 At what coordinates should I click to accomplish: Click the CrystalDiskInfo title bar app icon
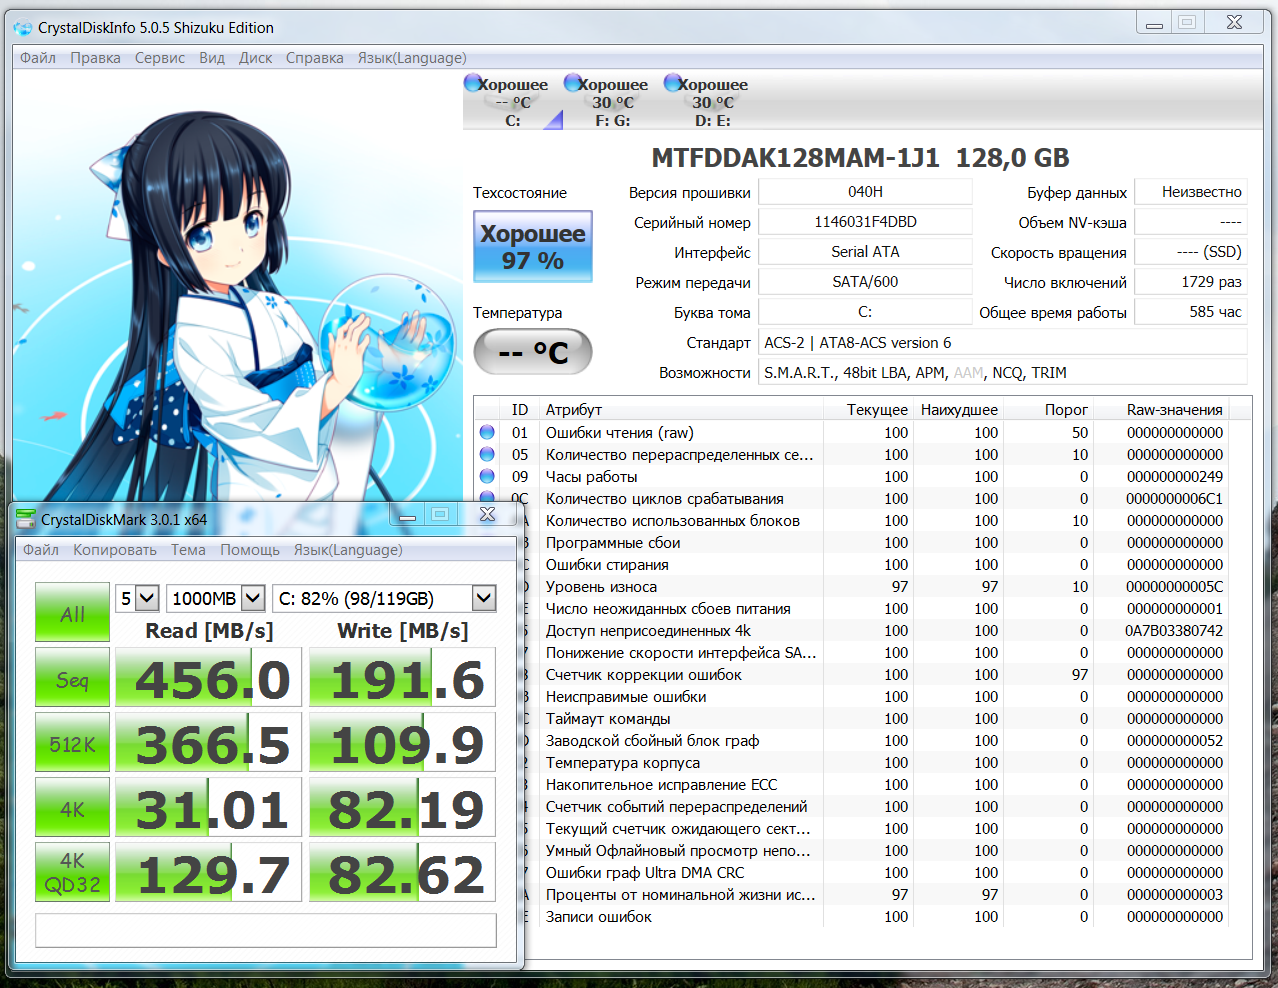[x=22, y=28]
